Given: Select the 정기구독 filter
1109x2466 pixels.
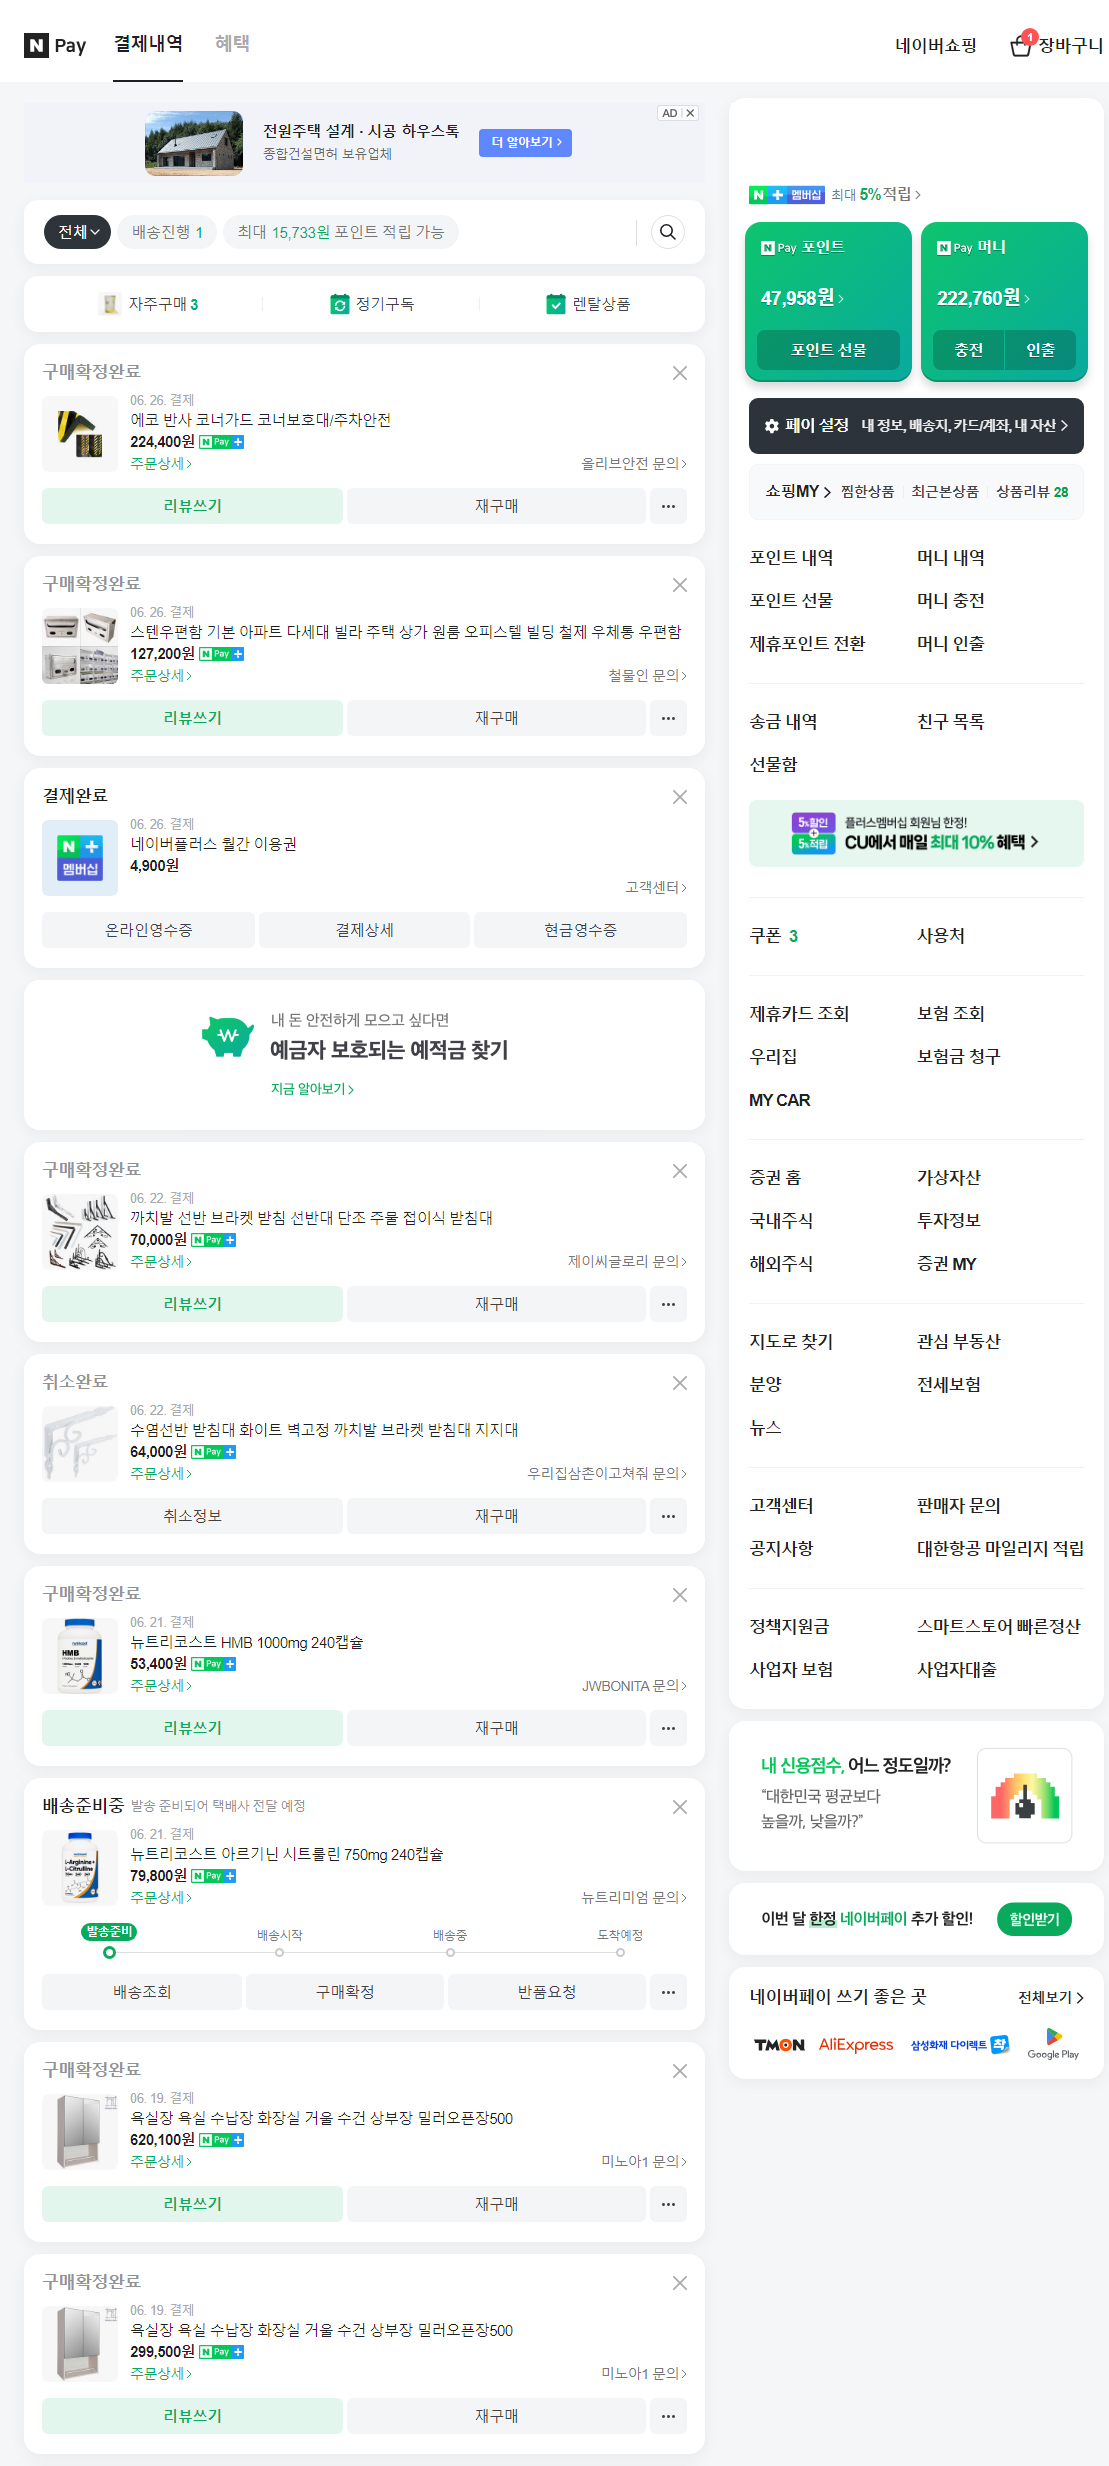Looking at the screenshot, I should pyautogui.click(x=372, y=304).
